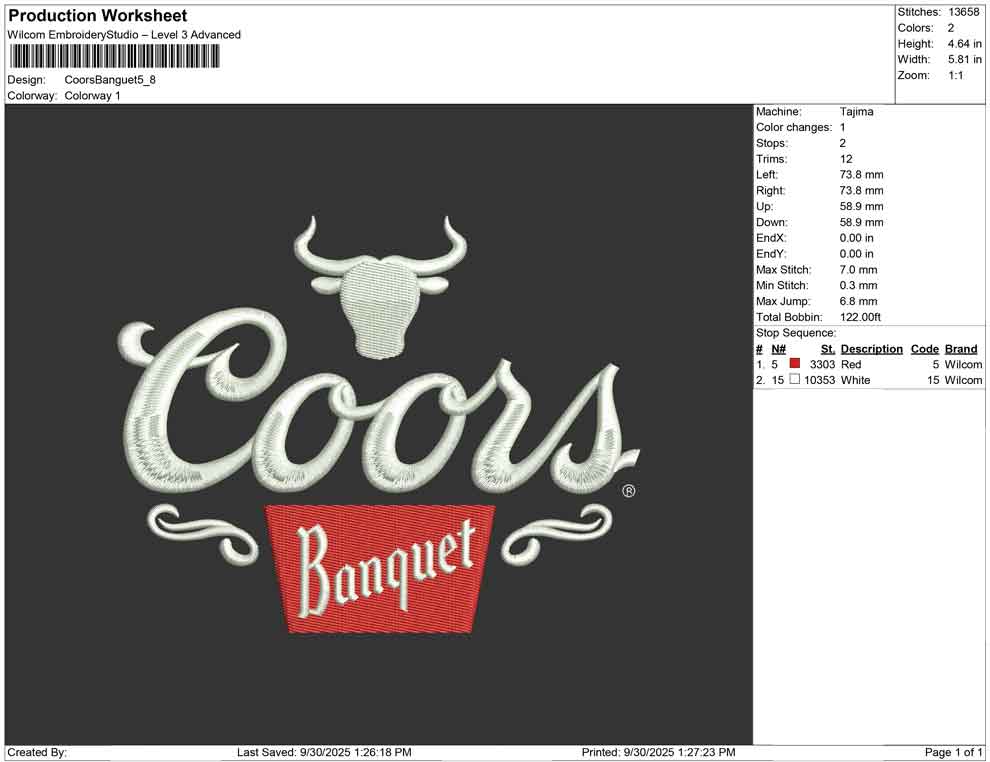The image size is (990, 762).
Task: Click the Colors value 2
Action: point(951,28)
